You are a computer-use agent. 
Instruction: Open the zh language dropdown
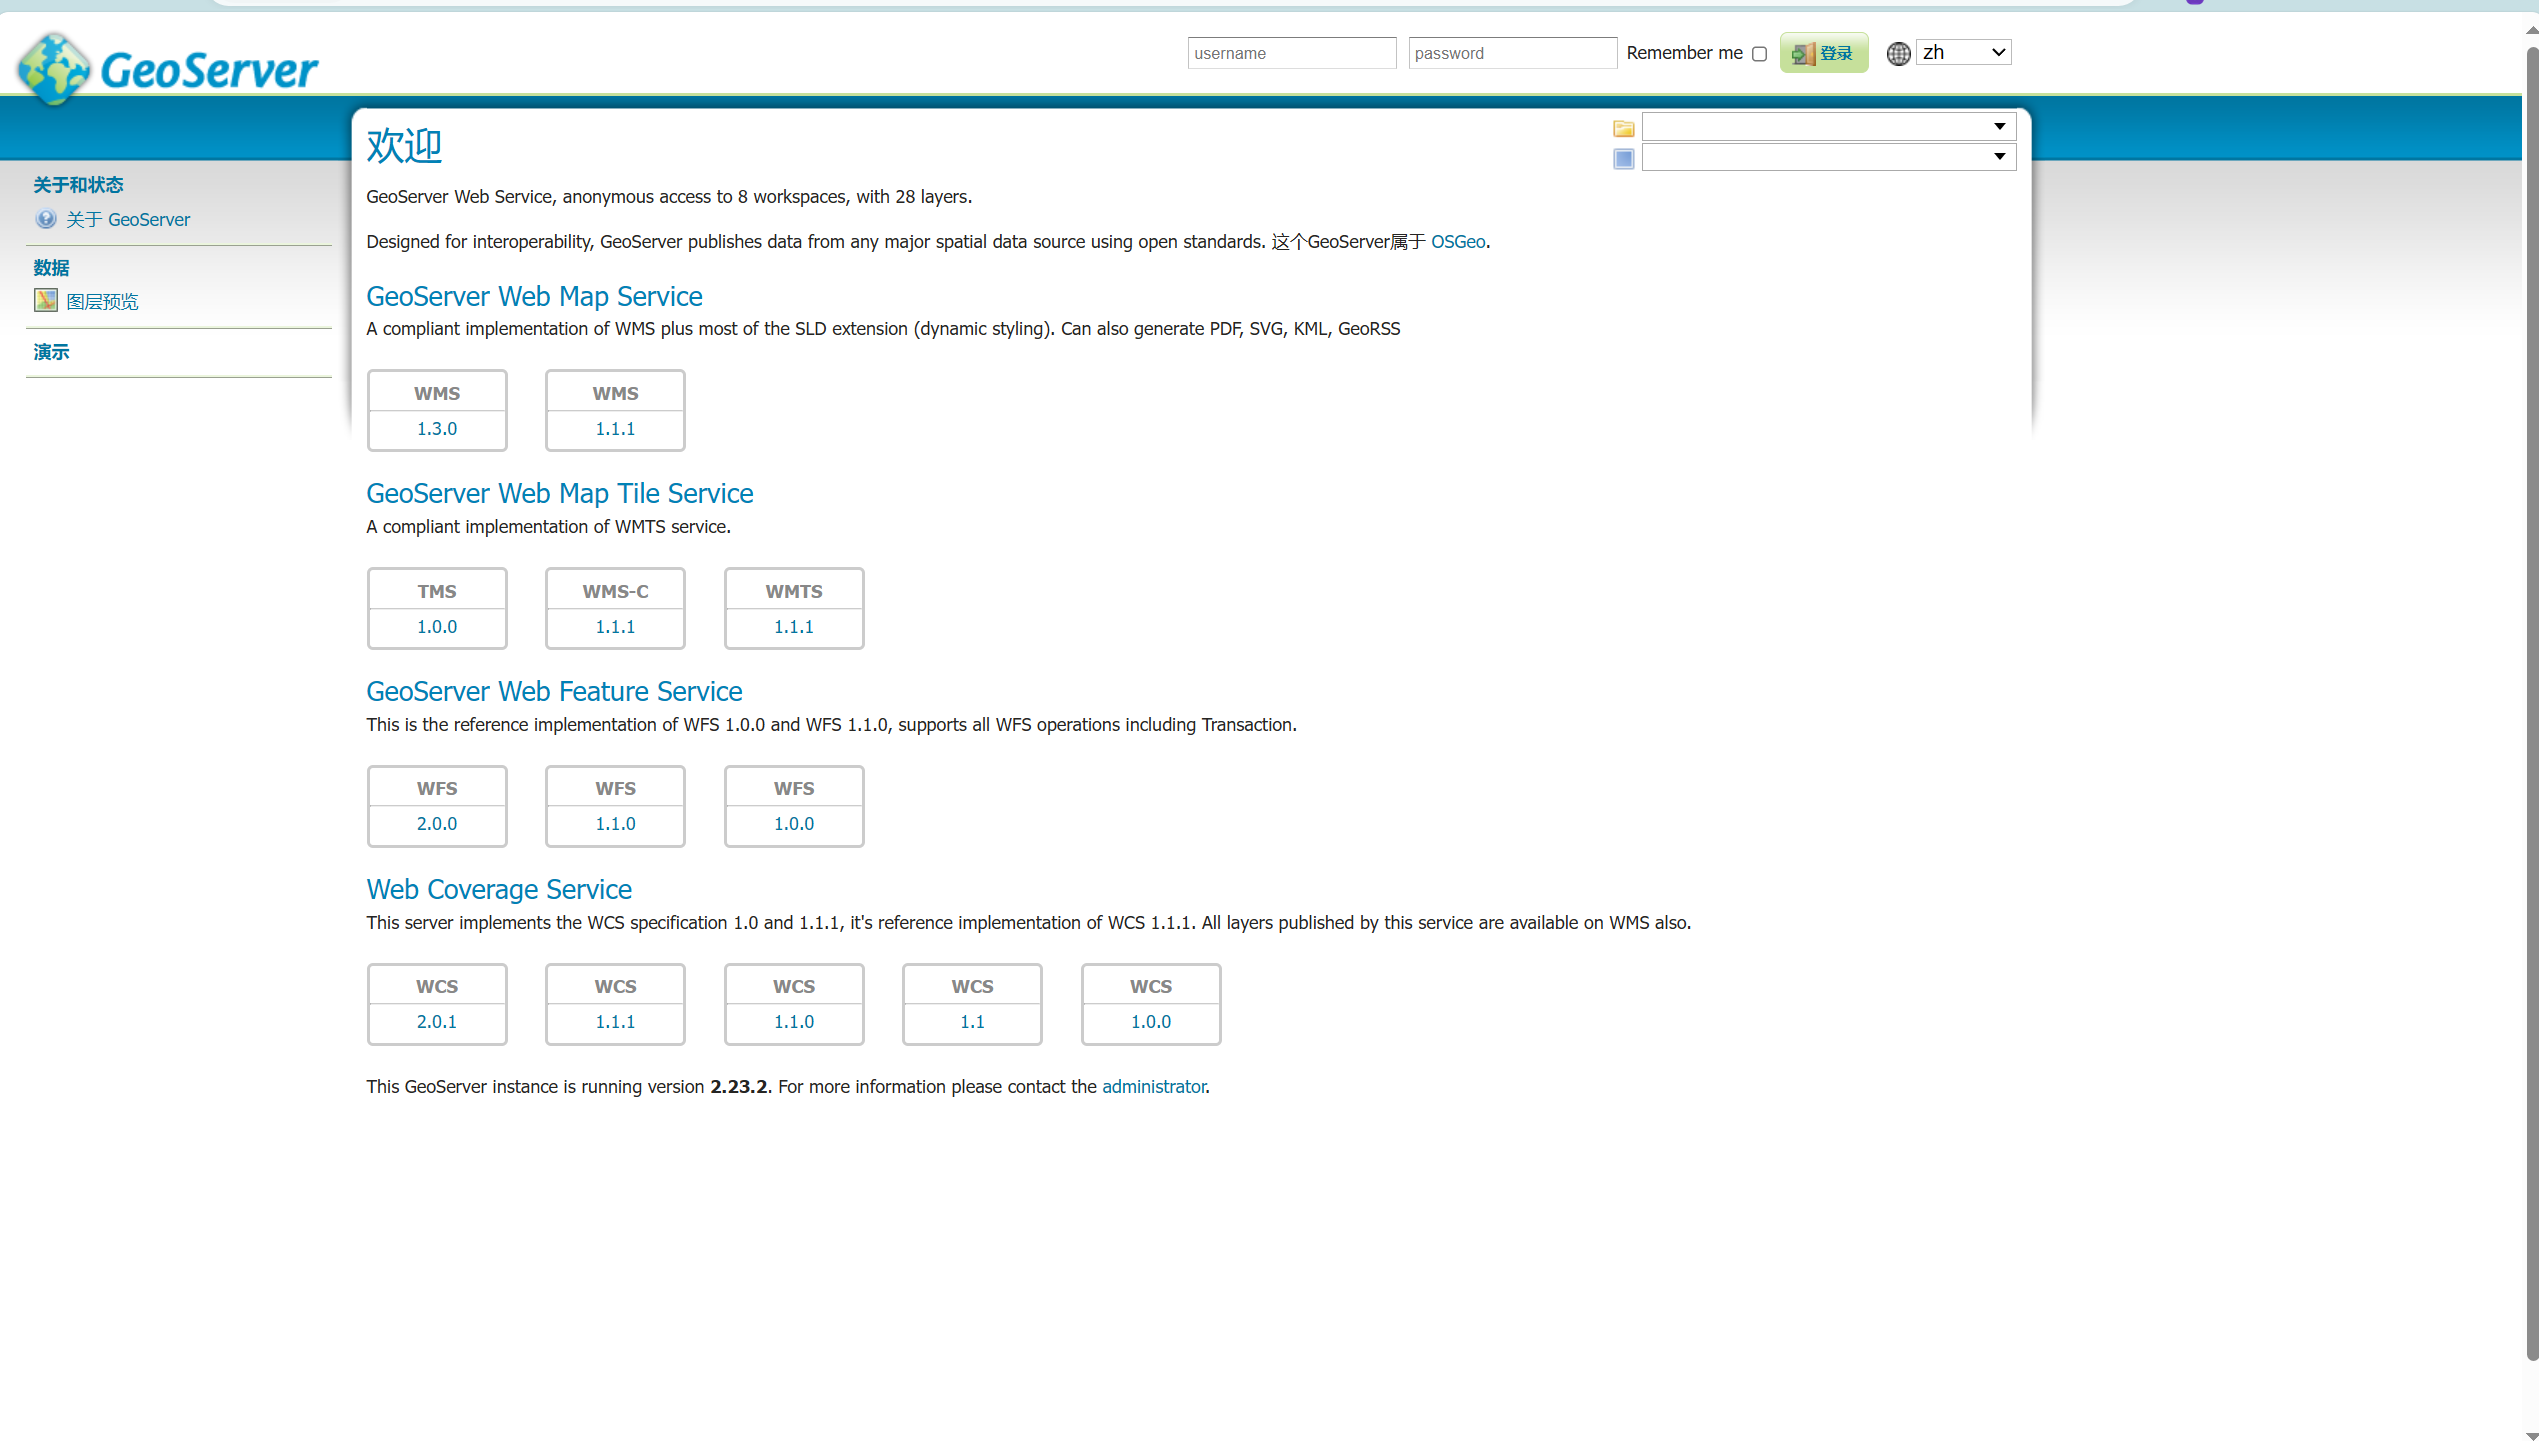tap(1963, 52)
